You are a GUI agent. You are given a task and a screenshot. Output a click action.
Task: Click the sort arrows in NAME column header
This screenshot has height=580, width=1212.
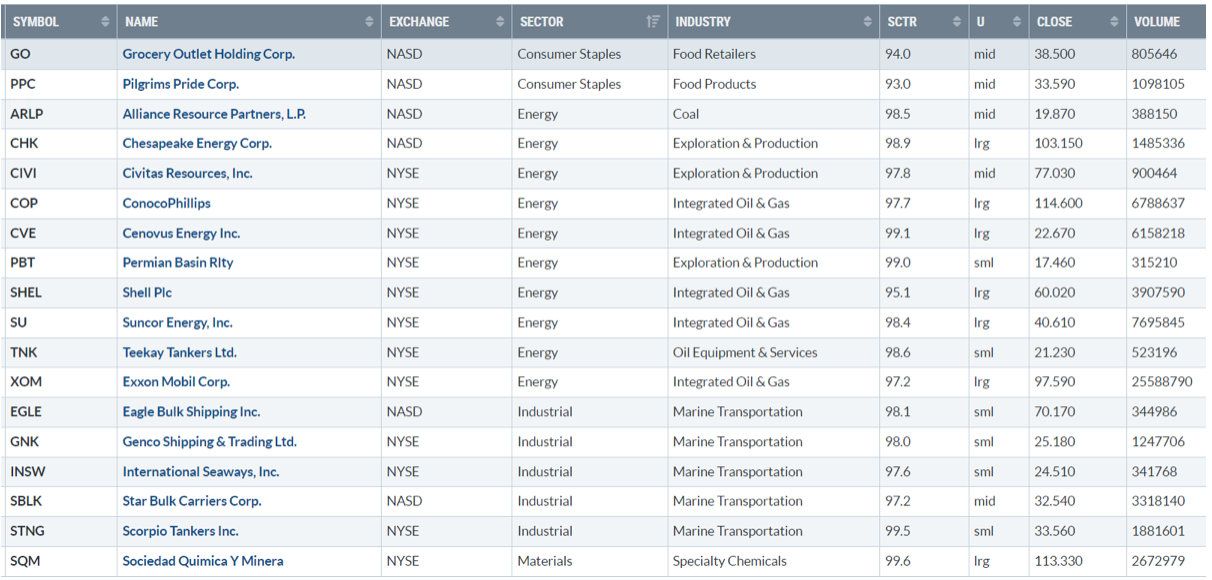tap(370, 21)
